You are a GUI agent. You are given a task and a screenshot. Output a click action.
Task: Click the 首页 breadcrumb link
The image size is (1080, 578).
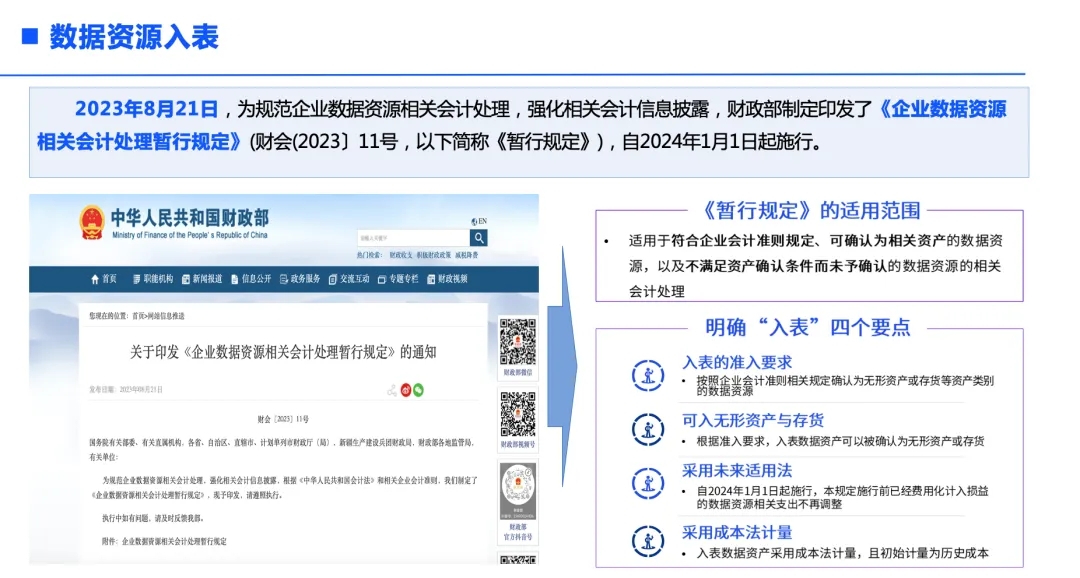tap(138, 316)
